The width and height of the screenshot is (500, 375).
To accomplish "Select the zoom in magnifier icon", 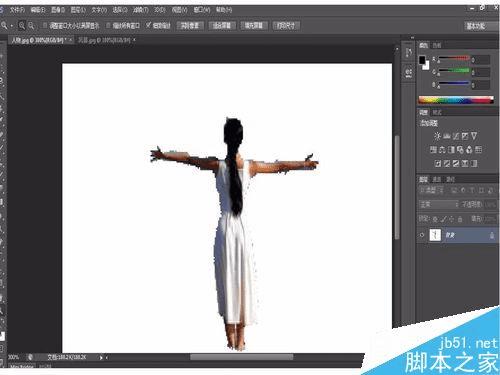I will (22, 25).
